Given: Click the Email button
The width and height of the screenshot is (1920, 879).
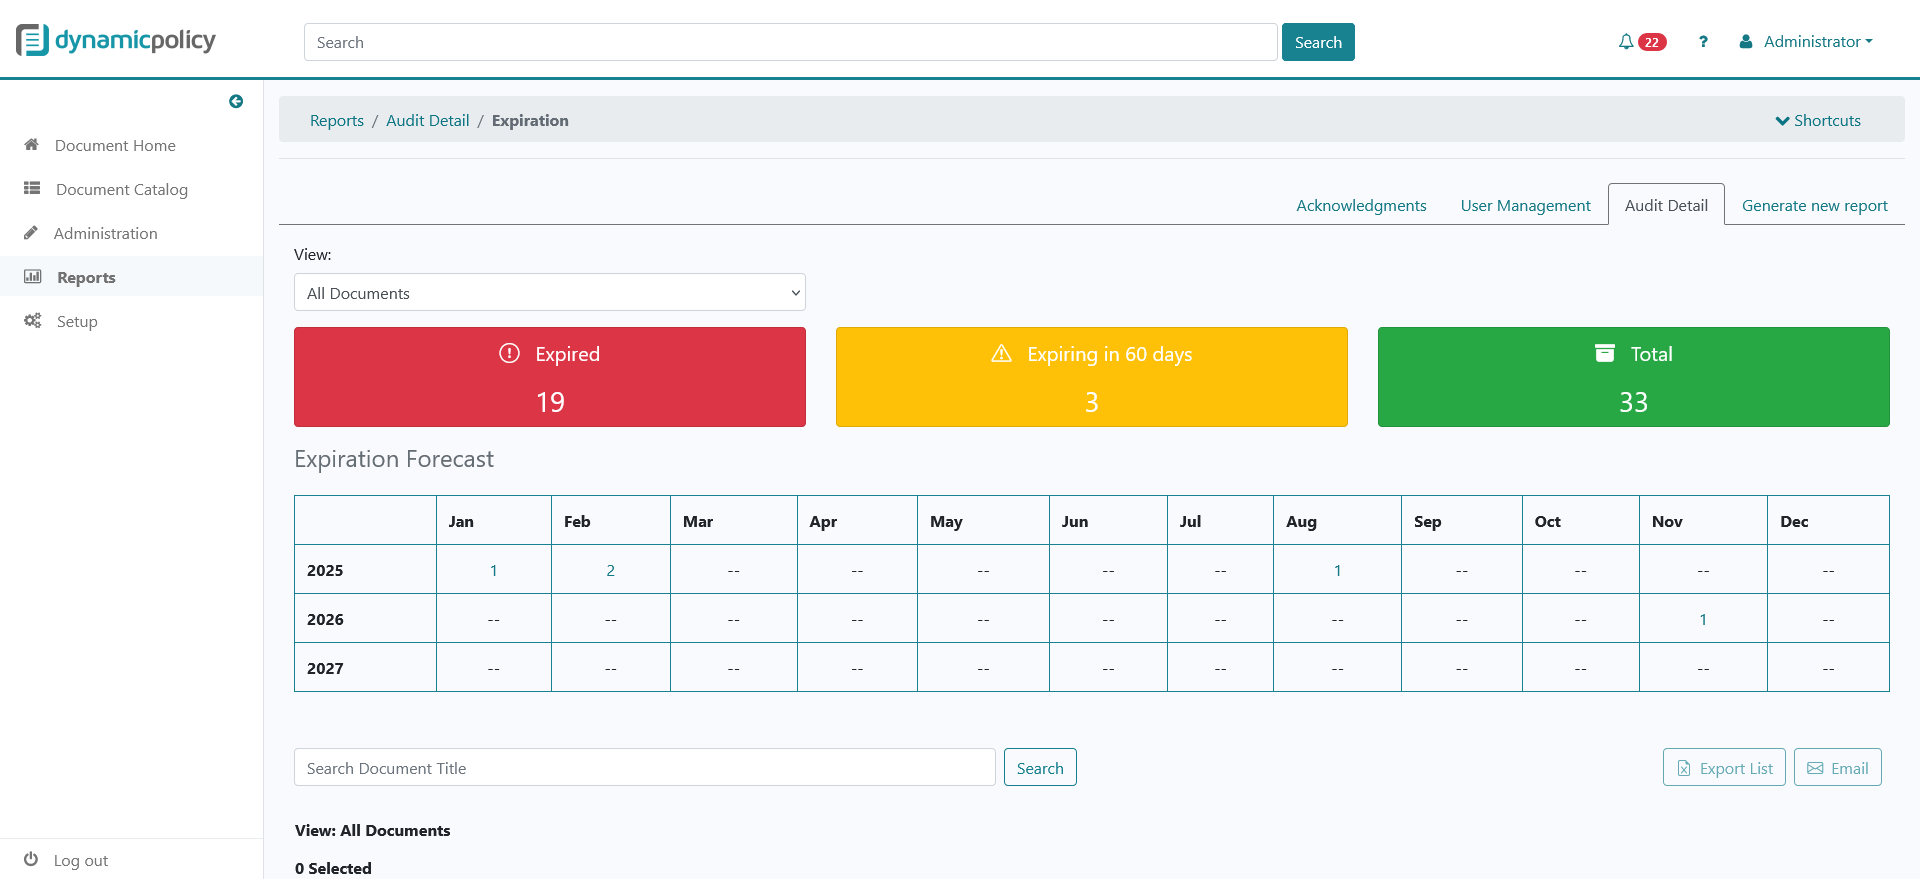Looking at the screenshot, I should coord(1837,767).
